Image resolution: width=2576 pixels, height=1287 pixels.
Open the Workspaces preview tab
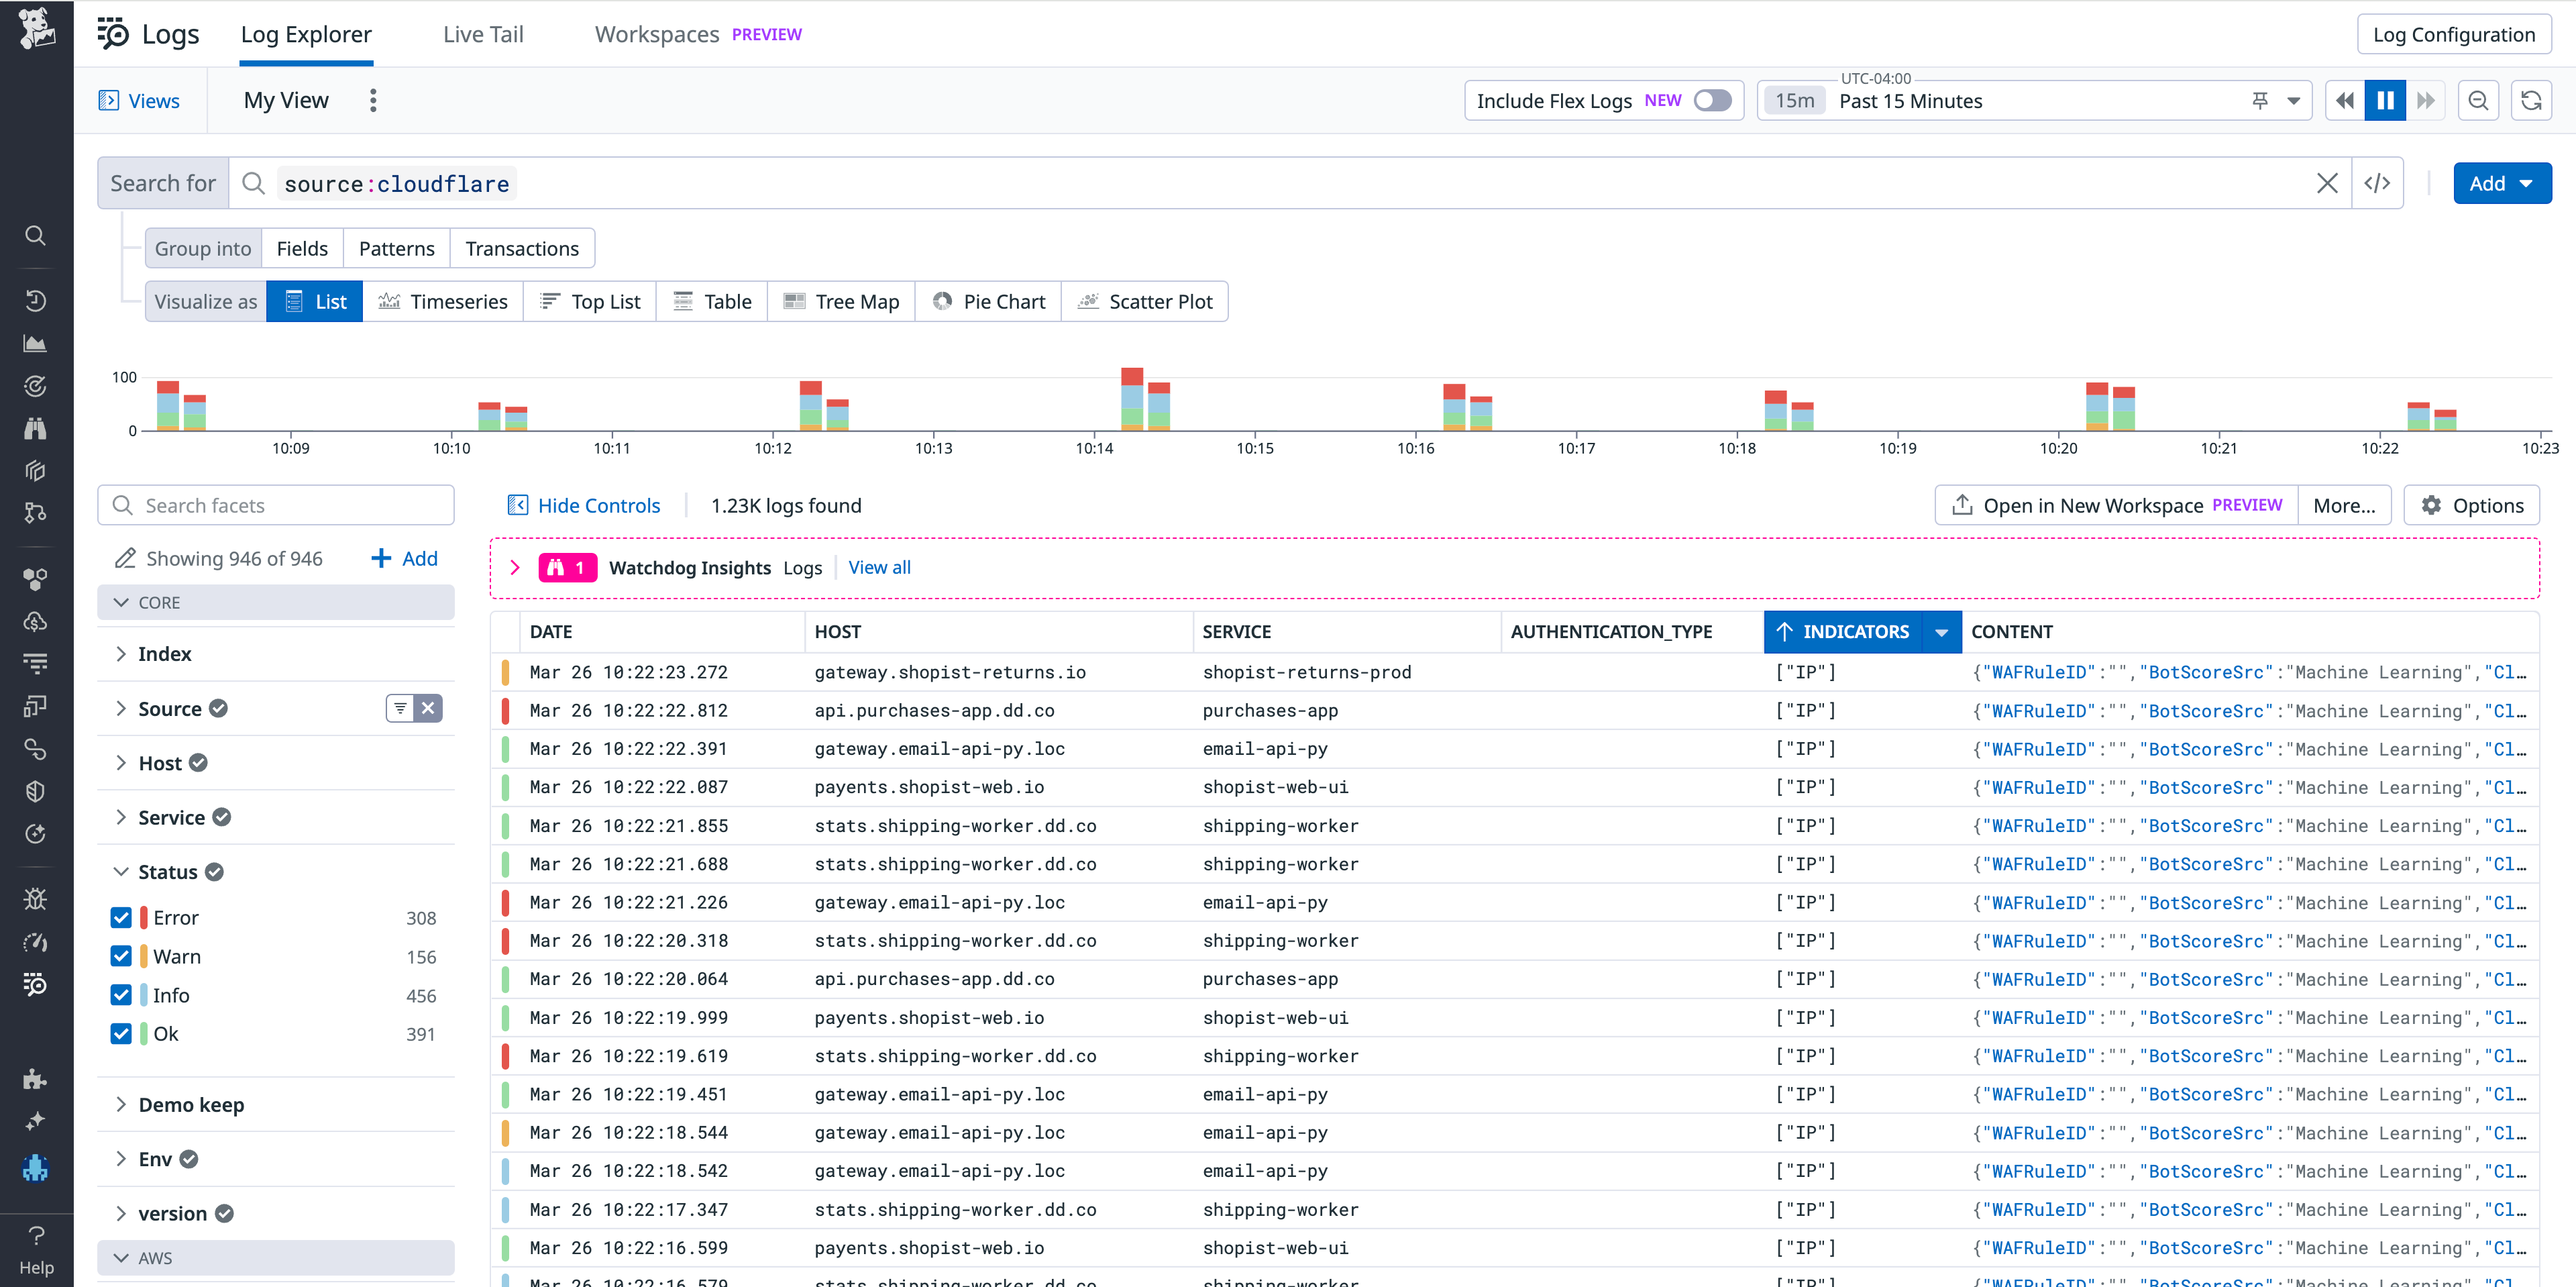pos(656,33)
